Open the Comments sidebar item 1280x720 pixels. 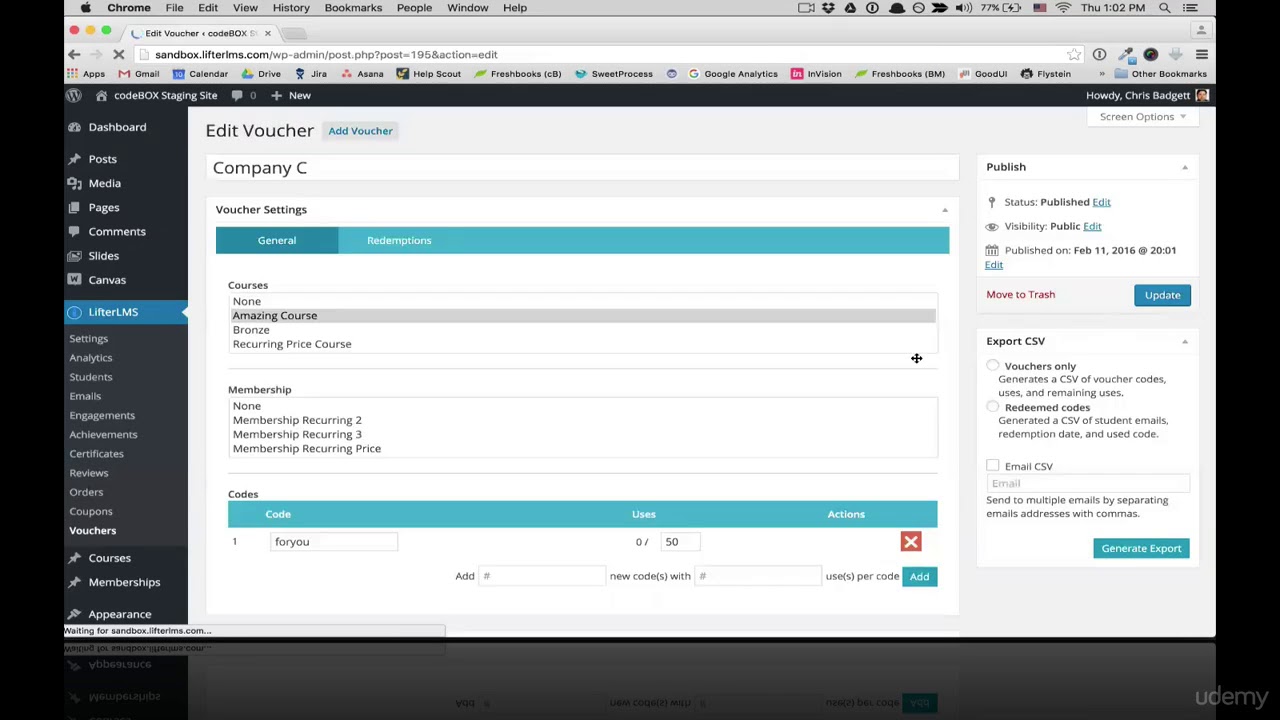point(117,231)
